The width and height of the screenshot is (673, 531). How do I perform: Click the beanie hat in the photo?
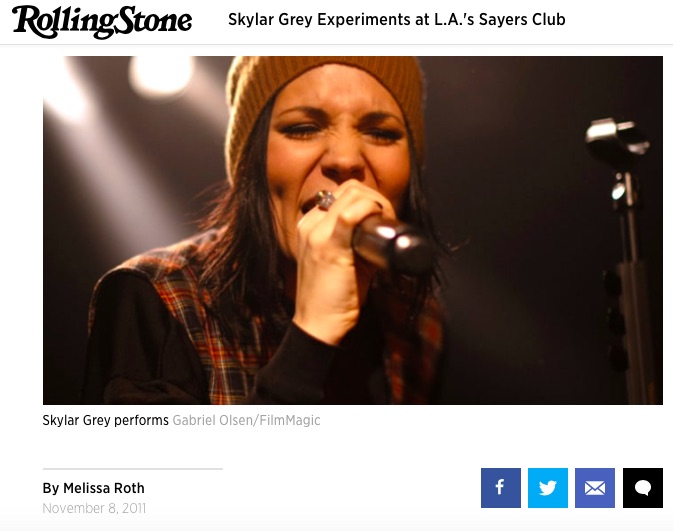(324, 99)
